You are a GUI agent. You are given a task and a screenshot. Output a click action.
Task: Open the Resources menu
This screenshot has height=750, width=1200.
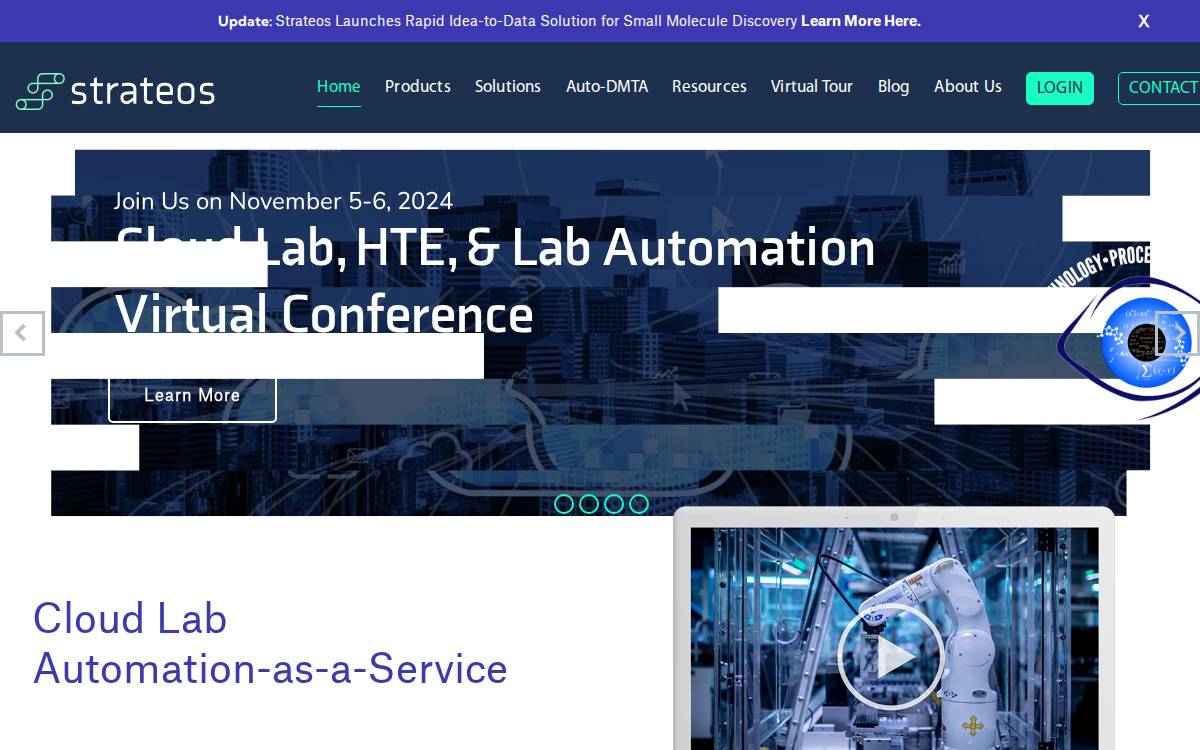(709, 87)
